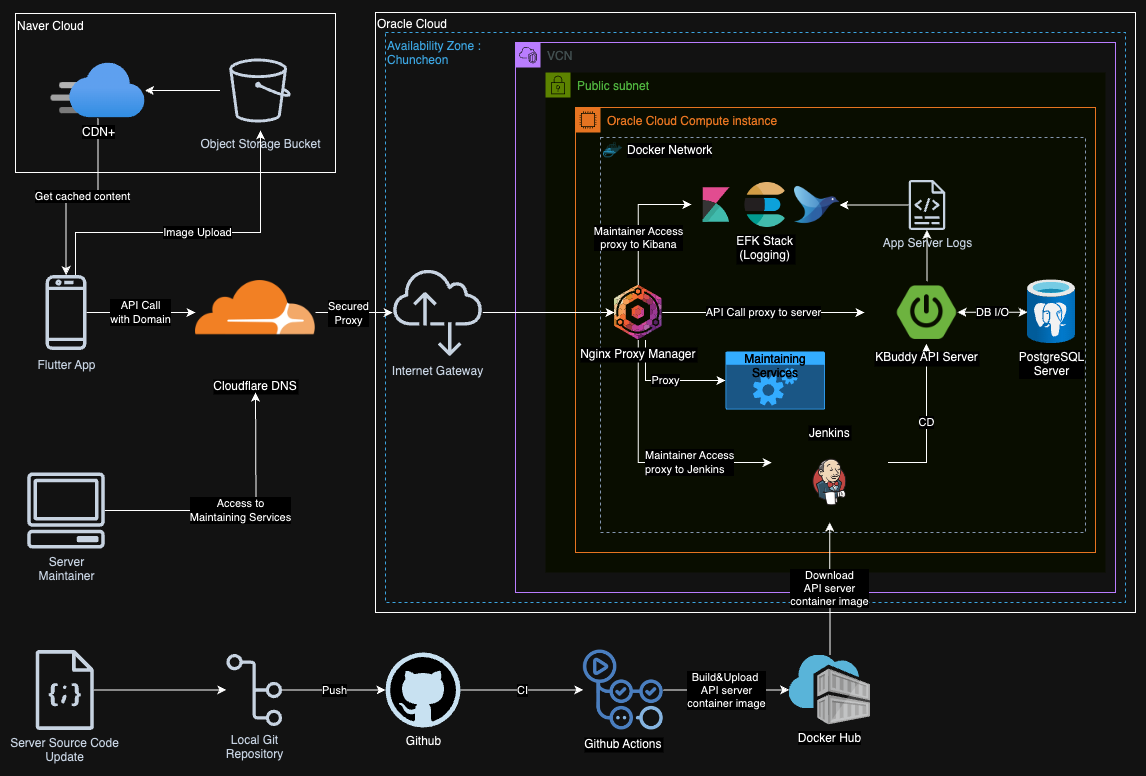Select the 'Secured Proxy' label

click(349, 313)
